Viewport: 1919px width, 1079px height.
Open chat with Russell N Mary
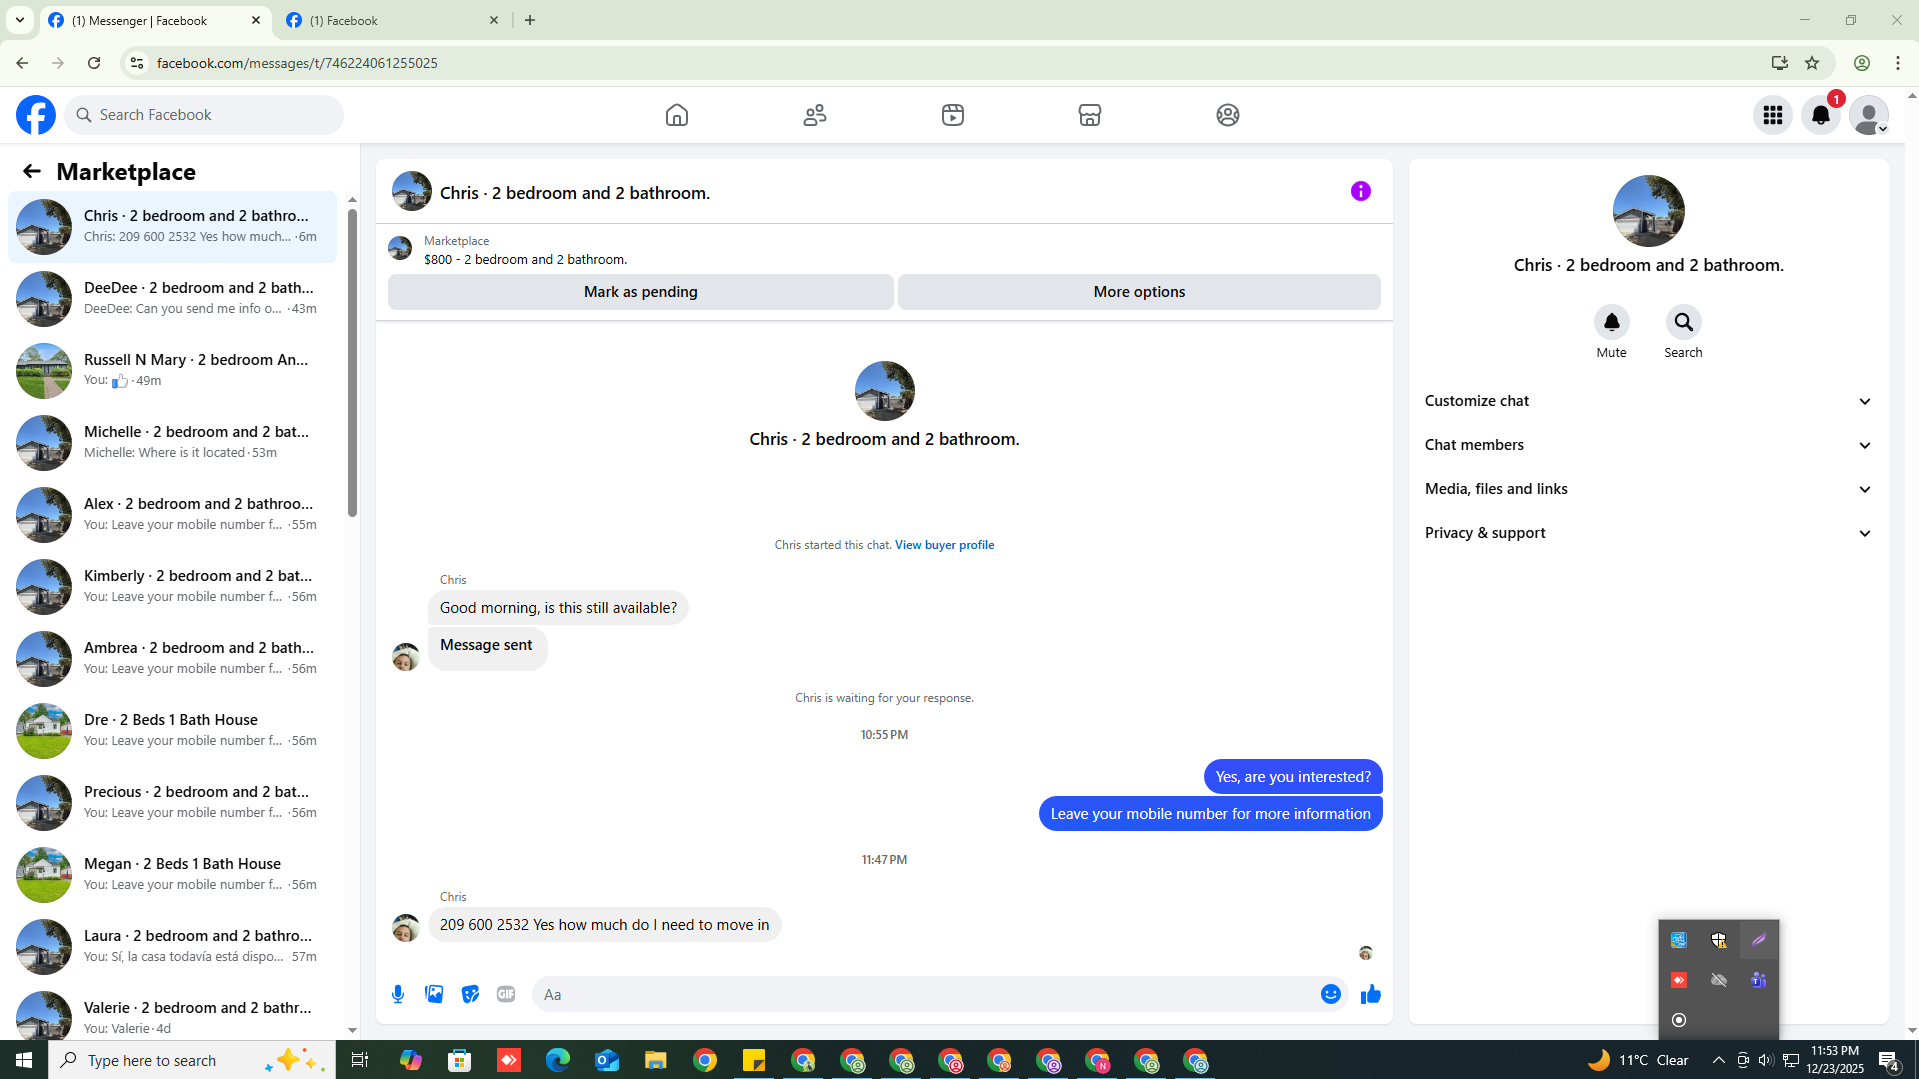click(x=172, y=371)
